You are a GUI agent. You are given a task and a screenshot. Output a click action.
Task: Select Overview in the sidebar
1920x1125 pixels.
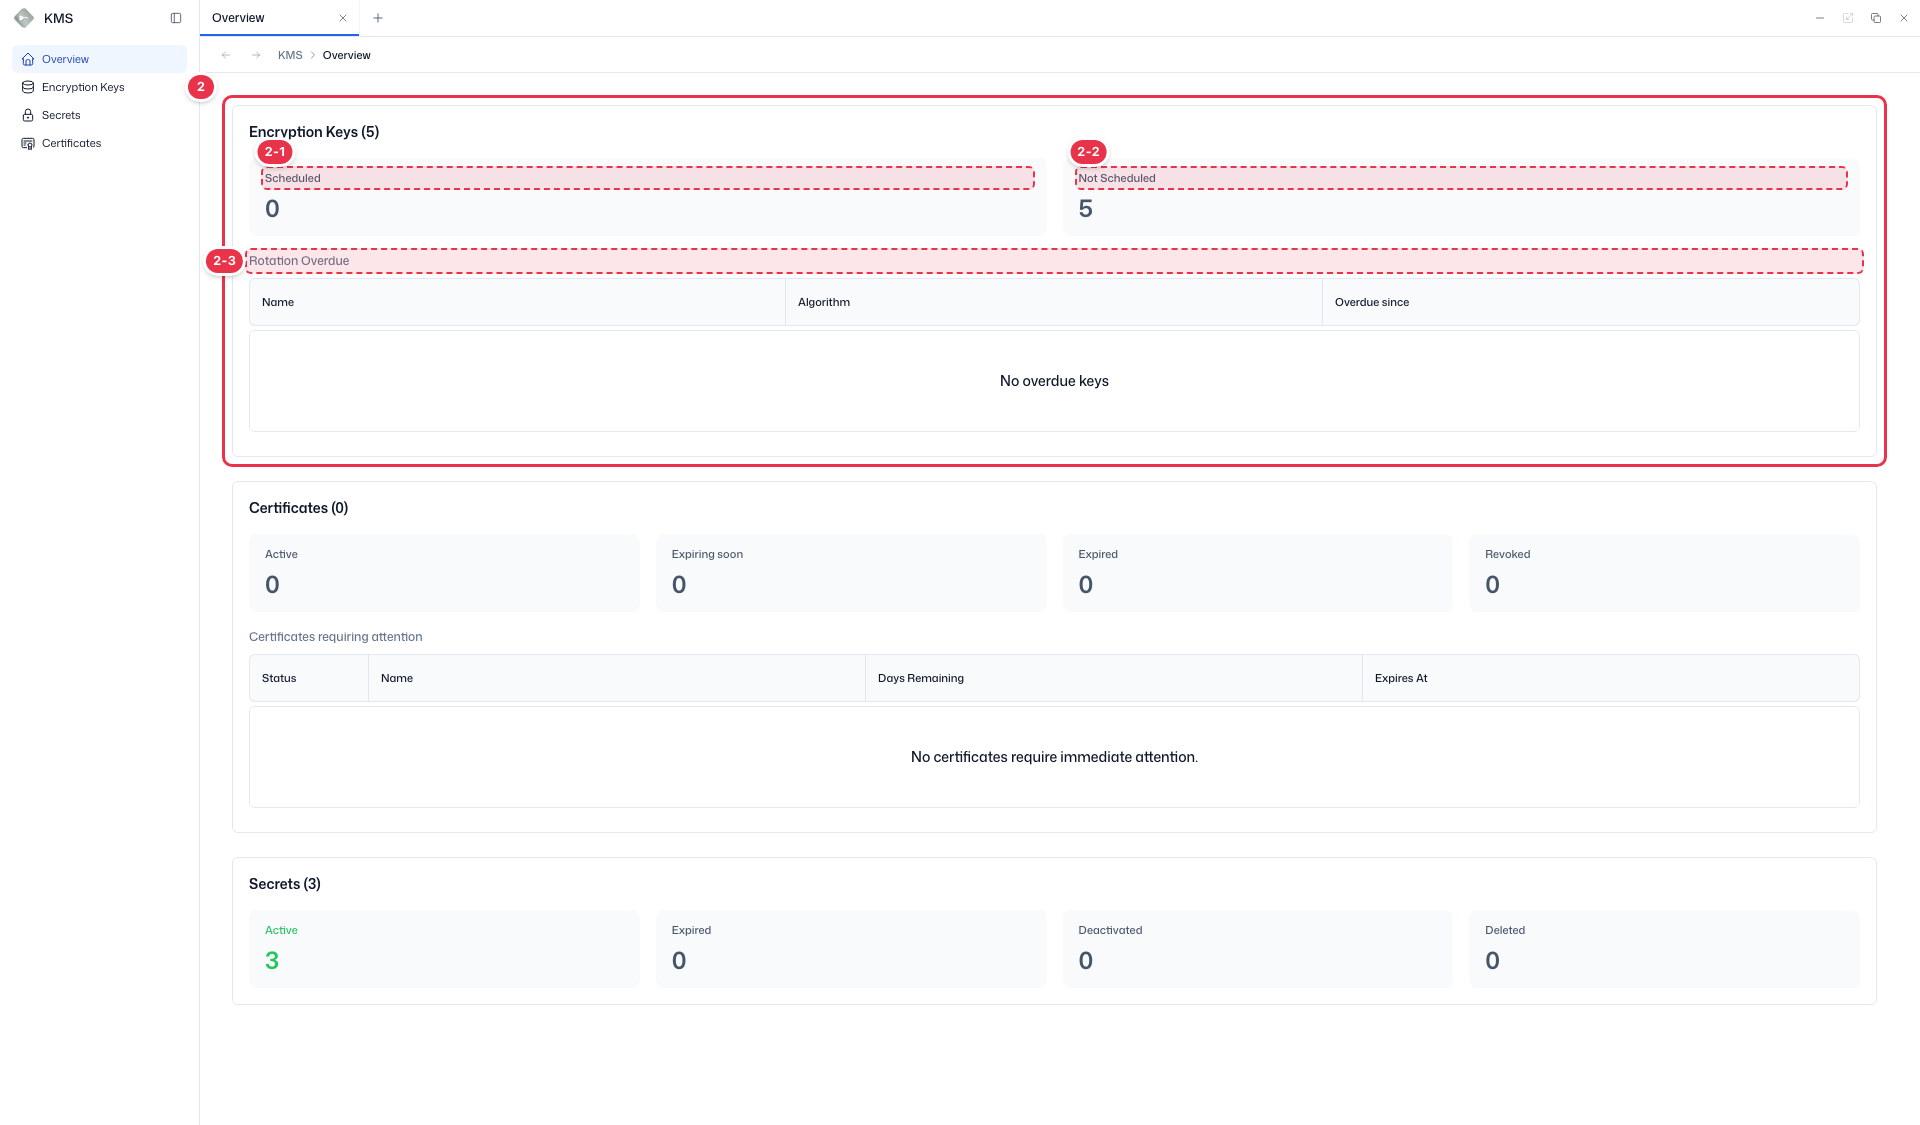[99, 59]
